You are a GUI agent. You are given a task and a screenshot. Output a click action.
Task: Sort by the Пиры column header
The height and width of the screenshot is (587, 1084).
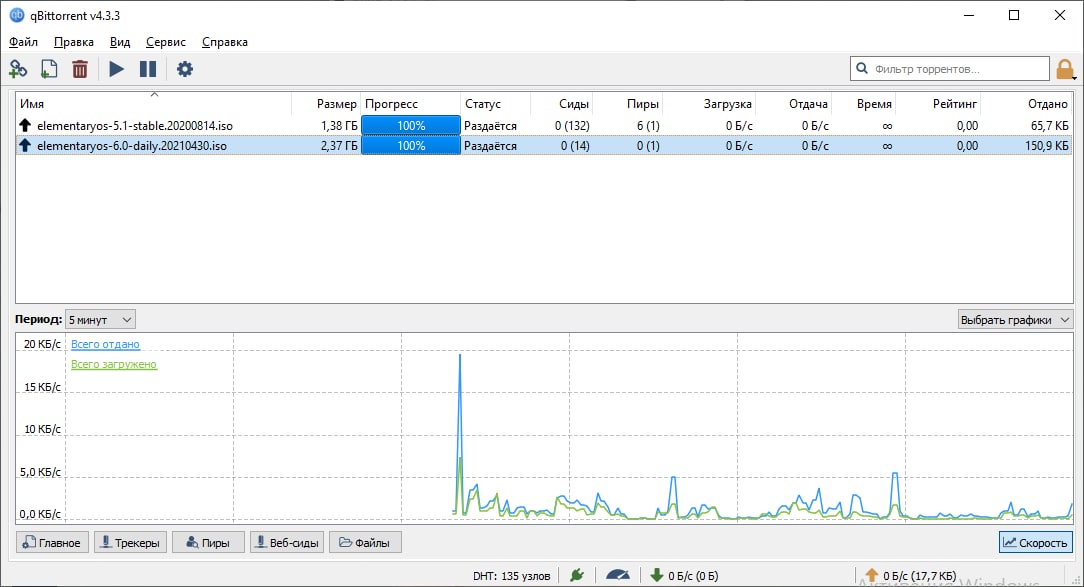[x=628, y=104]
